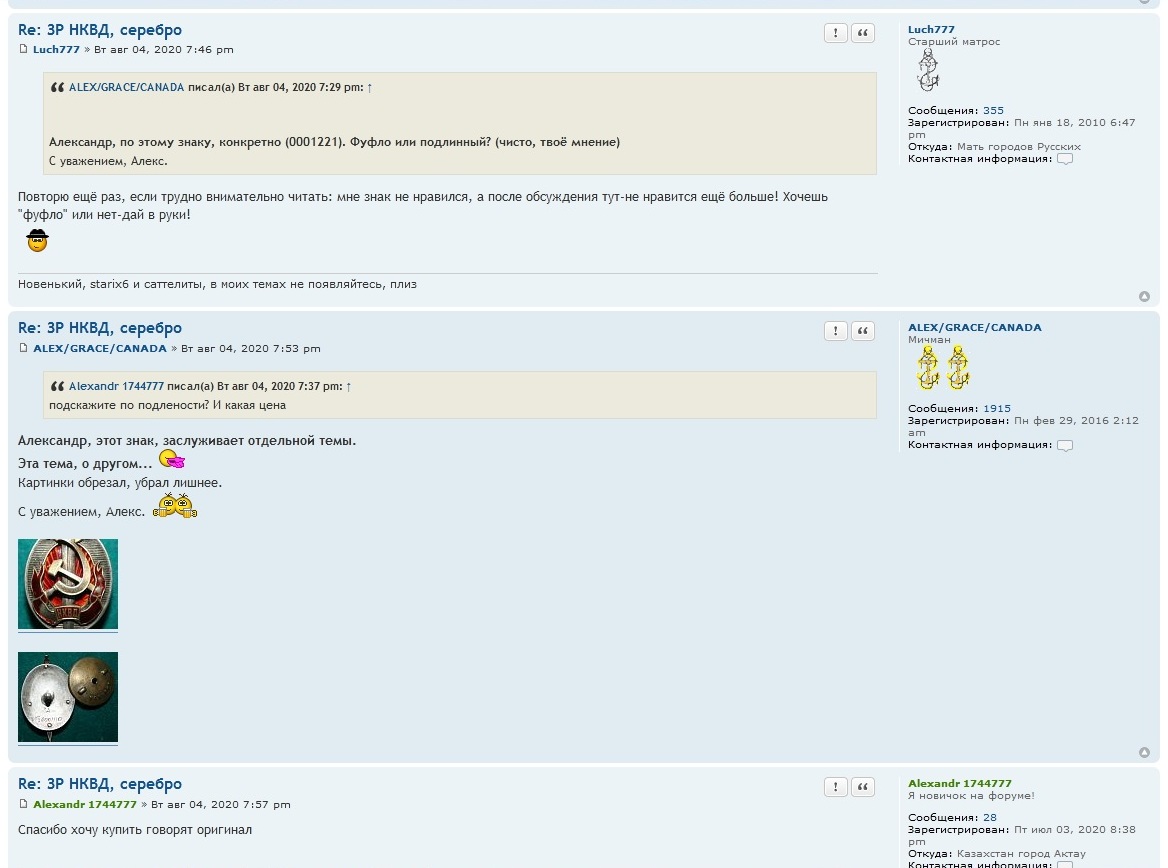Open the badge front side thumbnail
The width and height of the screenshot is (1168, 868).
click(68, 584)
